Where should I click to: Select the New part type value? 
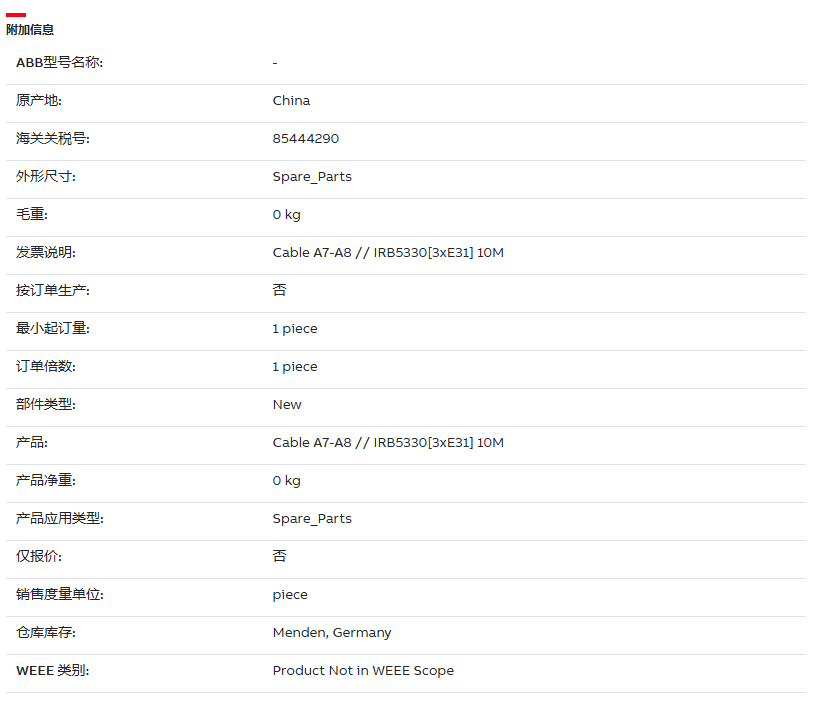click(x=287, y=405)
